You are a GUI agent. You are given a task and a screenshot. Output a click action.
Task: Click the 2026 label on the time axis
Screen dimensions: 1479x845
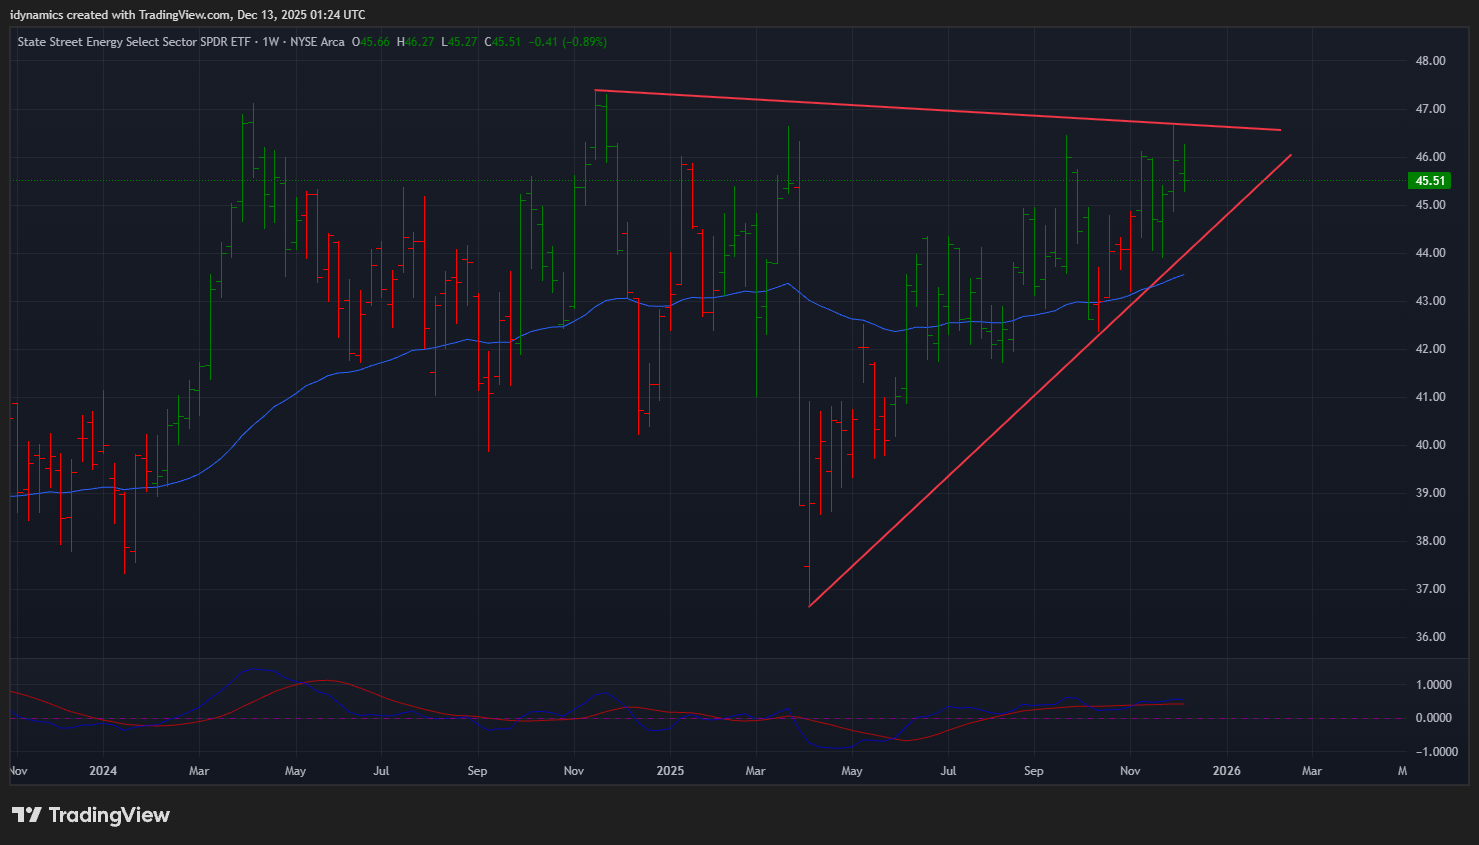[1226, 771]
